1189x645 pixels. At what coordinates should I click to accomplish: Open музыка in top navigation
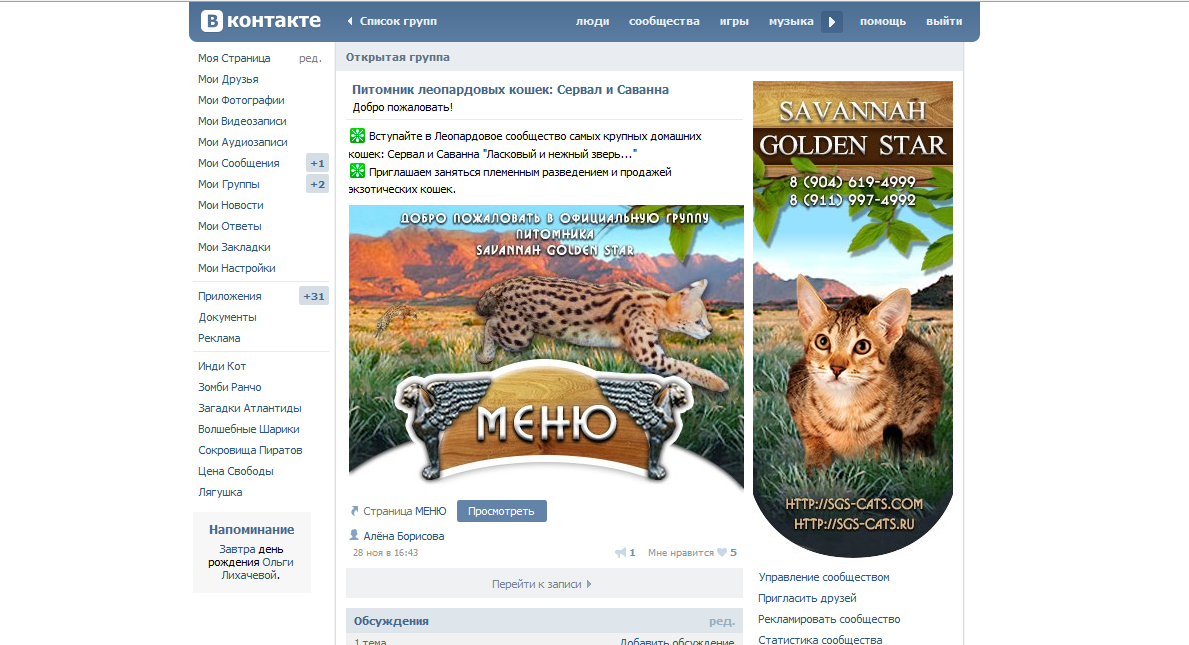point(791,21)
